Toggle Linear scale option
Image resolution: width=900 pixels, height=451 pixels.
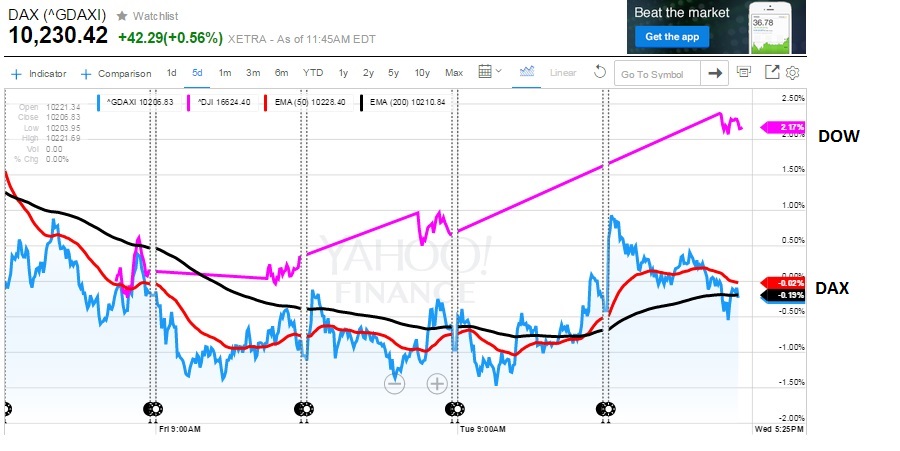pos(563,73)
